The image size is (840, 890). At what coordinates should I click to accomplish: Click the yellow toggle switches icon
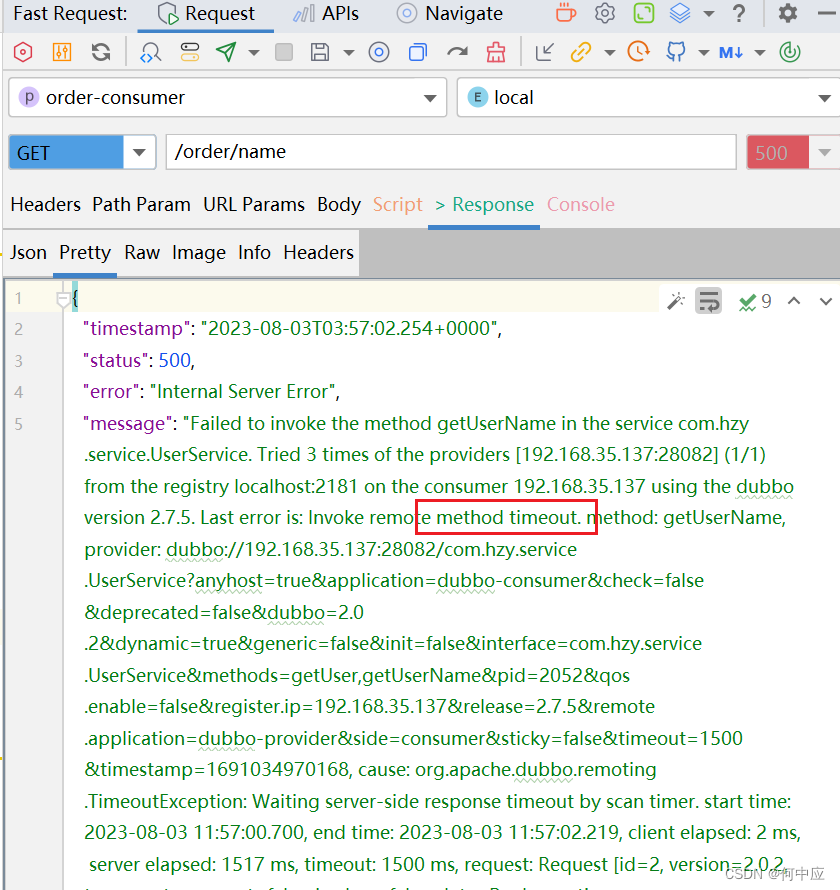point(190,52)
